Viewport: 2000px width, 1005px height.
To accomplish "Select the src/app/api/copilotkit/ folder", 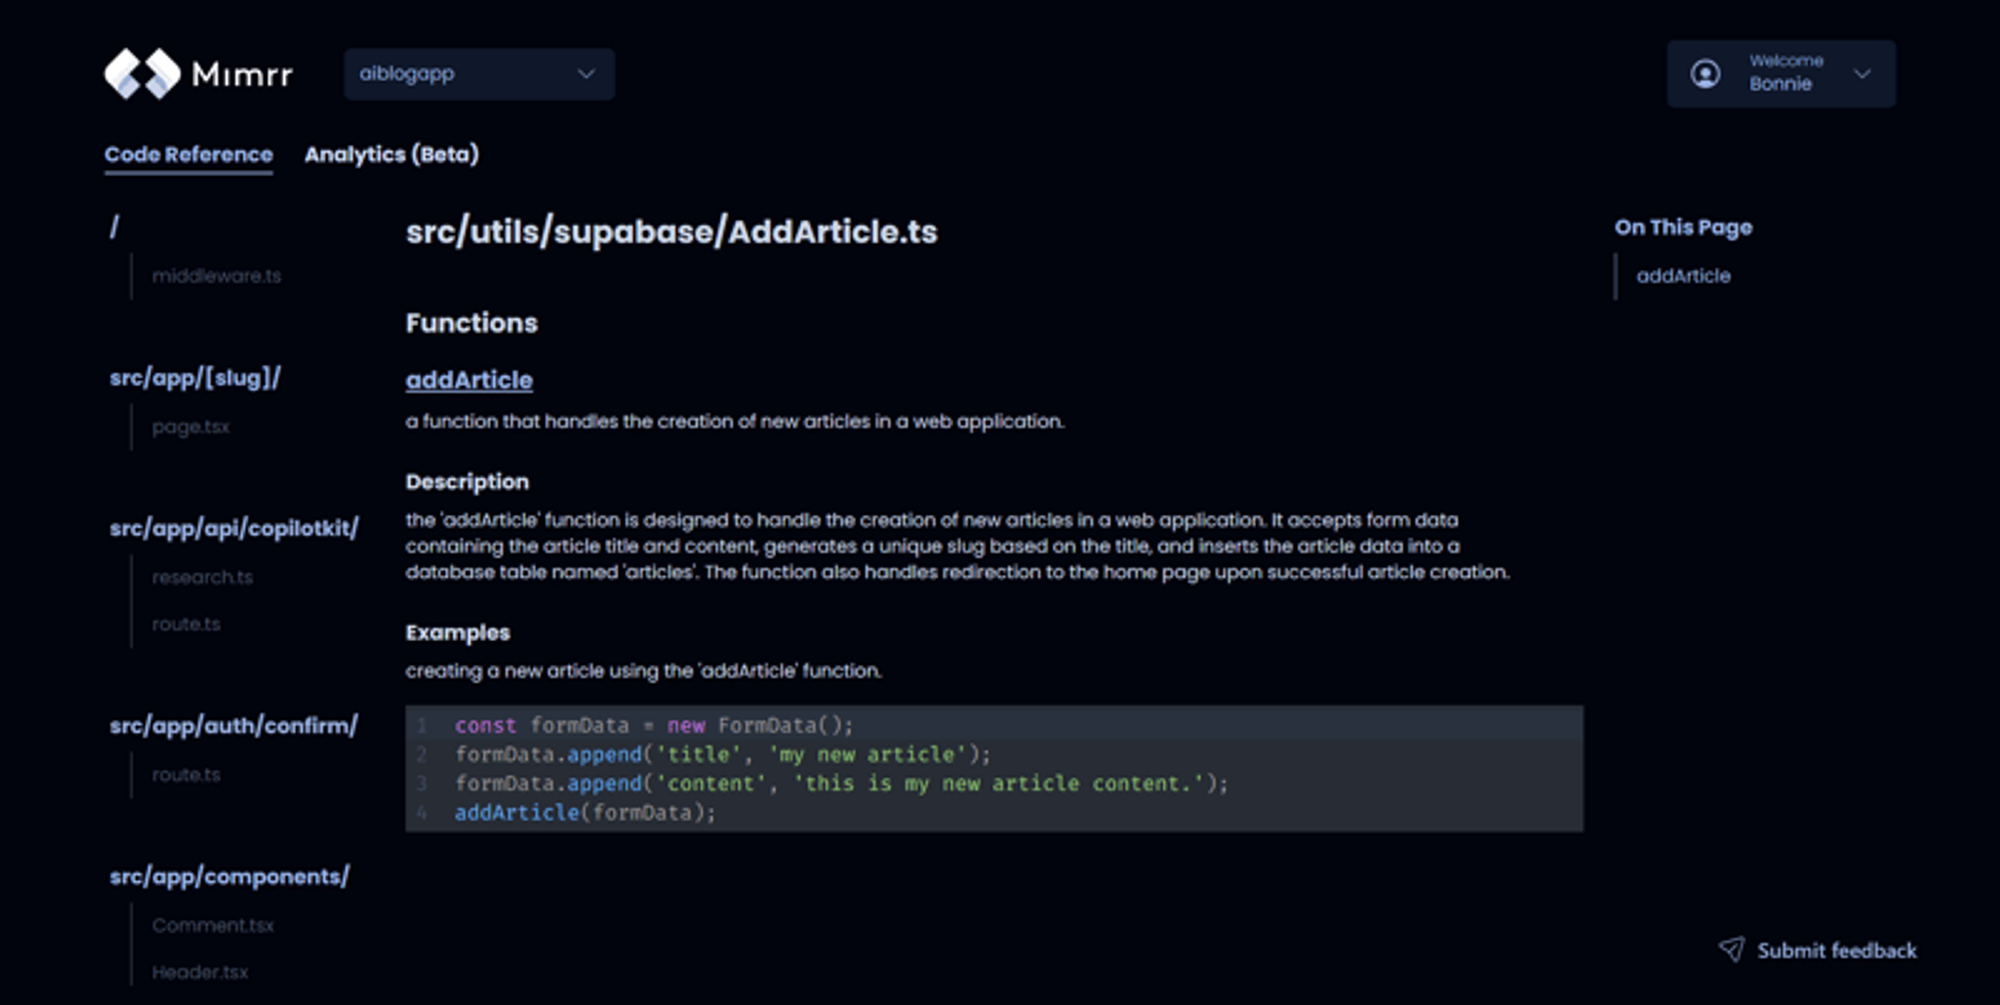I will [234, 528].
